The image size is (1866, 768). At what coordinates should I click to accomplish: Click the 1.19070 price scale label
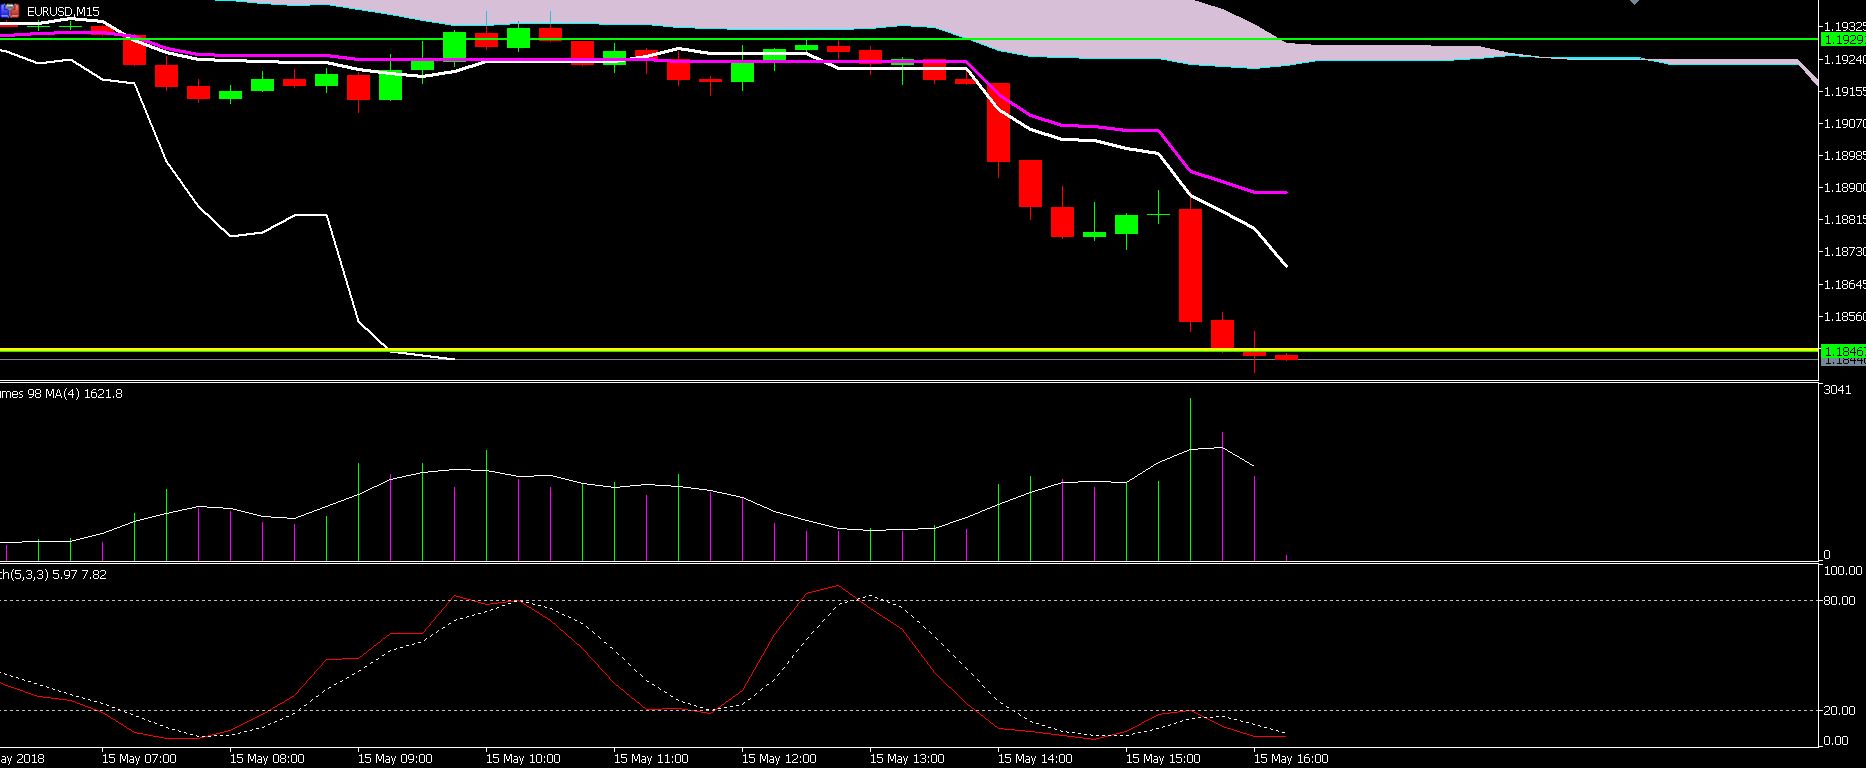[x=1844, y=123]
